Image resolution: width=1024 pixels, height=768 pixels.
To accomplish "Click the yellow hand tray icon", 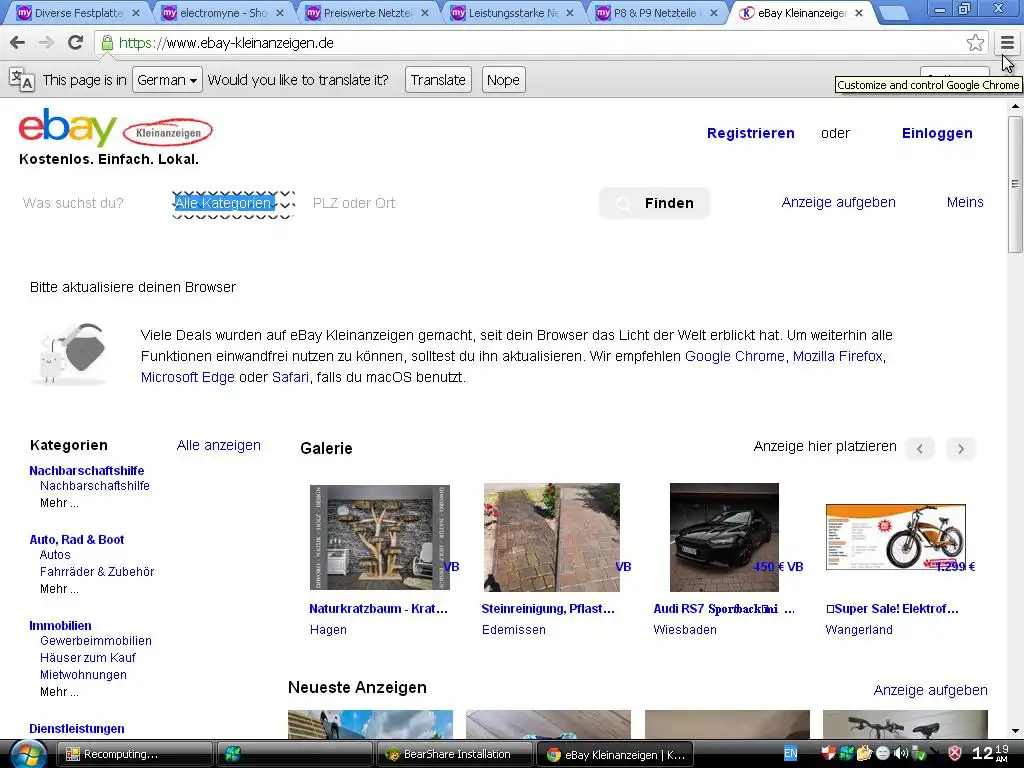I will 864,754.
